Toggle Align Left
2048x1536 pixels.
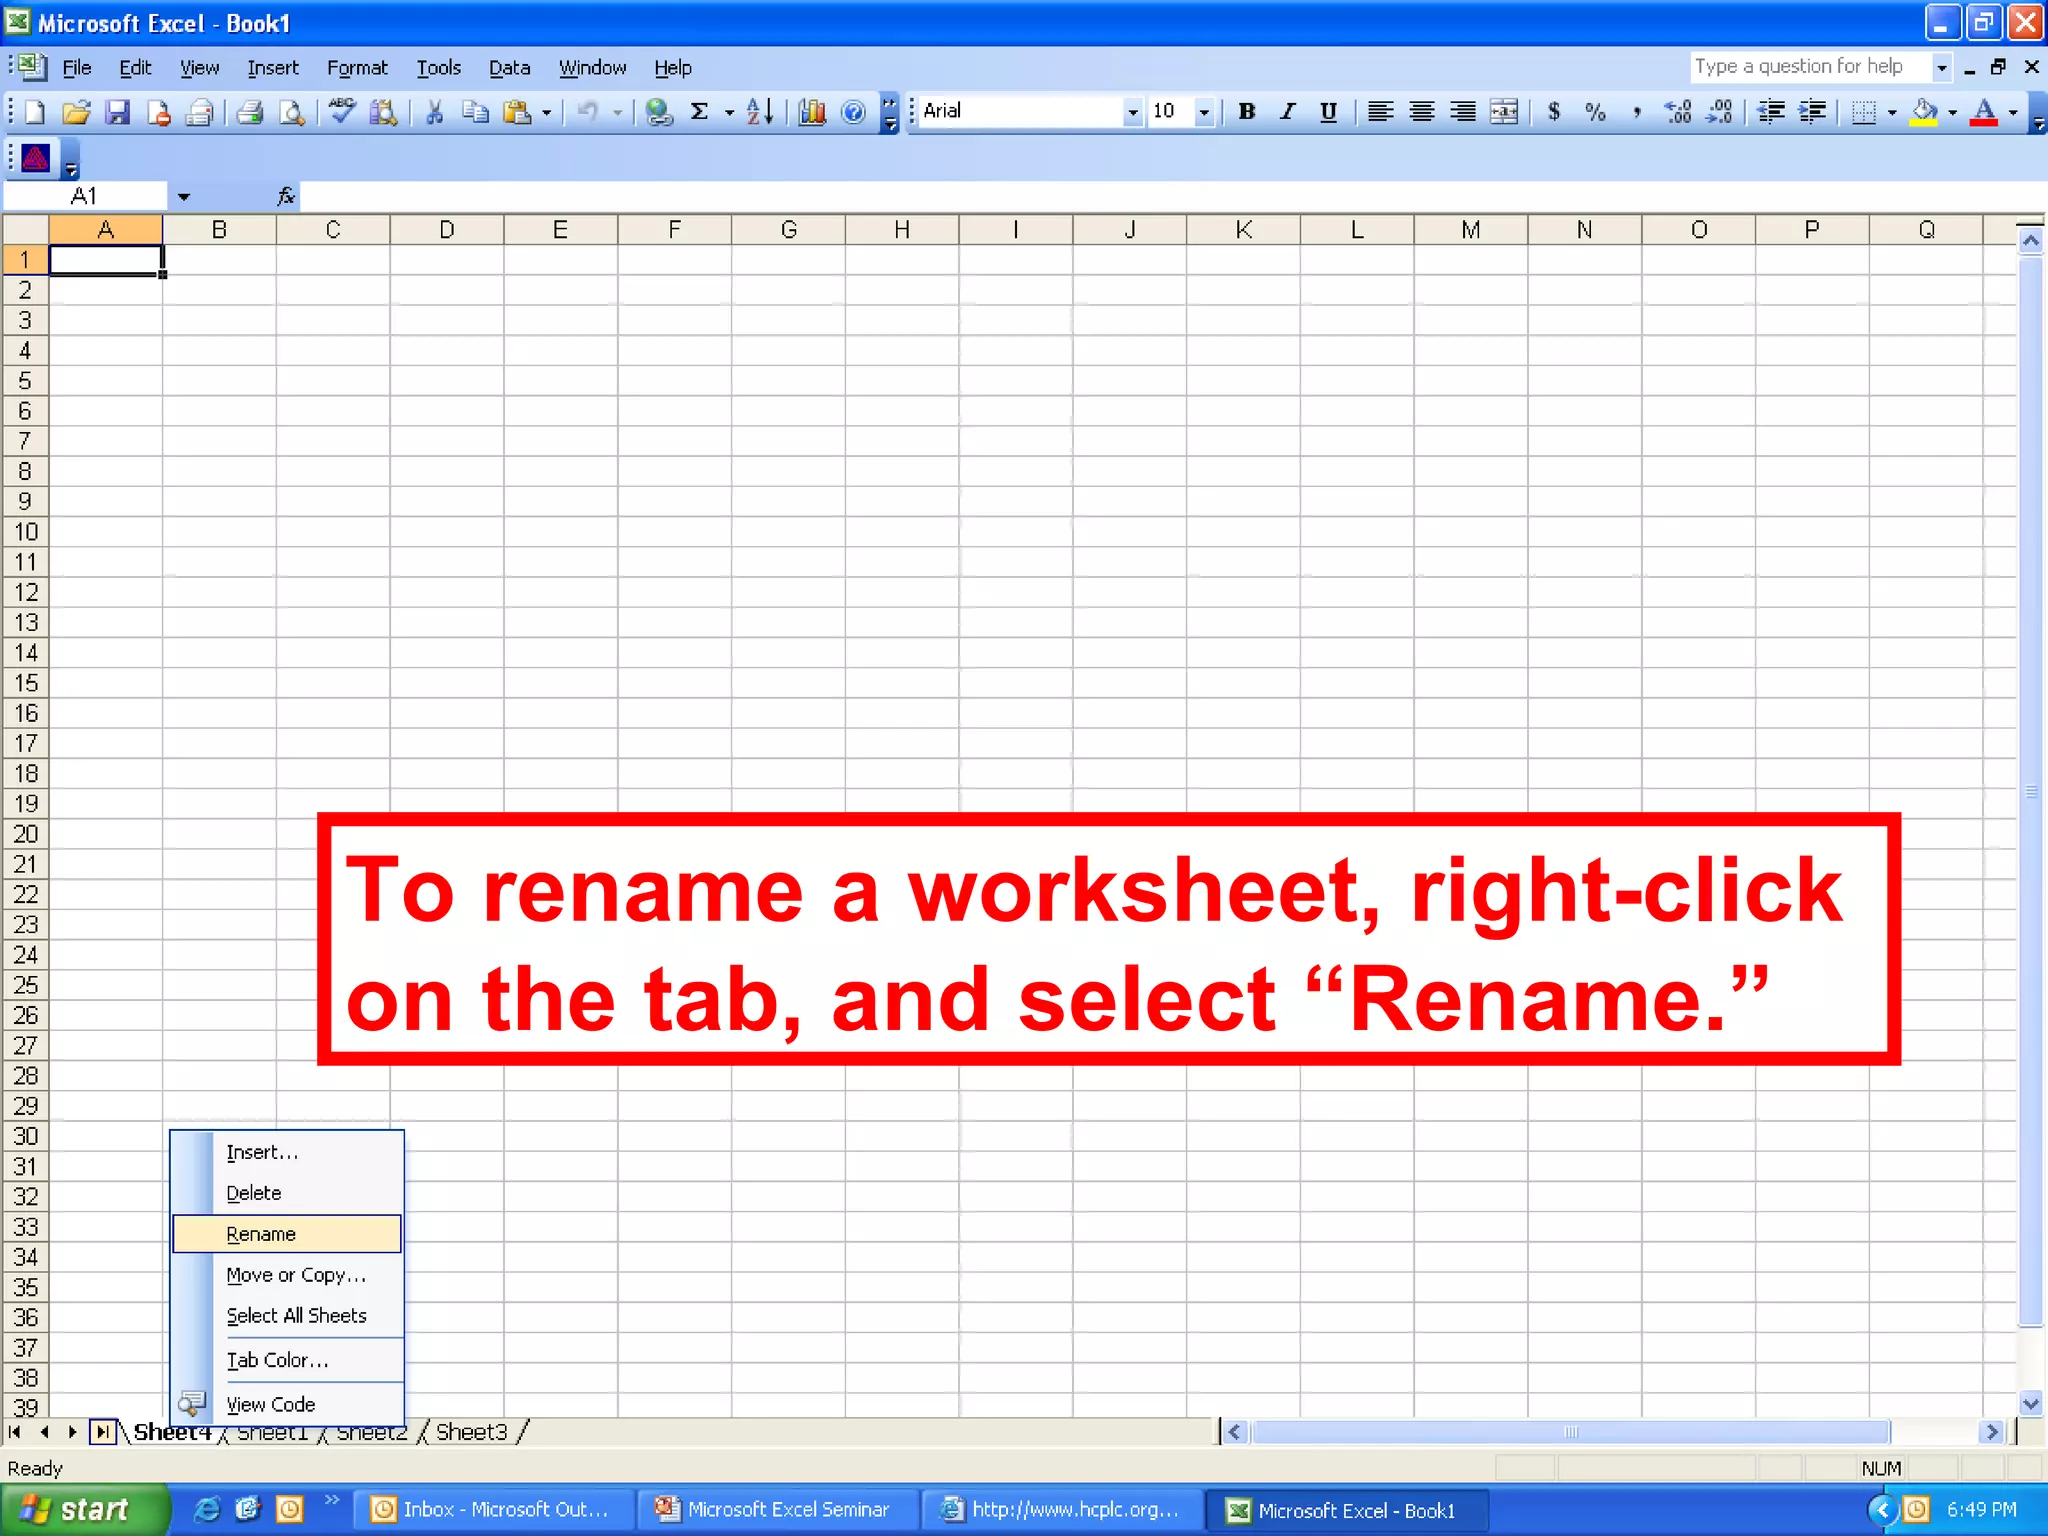[x=1380, y=112]
